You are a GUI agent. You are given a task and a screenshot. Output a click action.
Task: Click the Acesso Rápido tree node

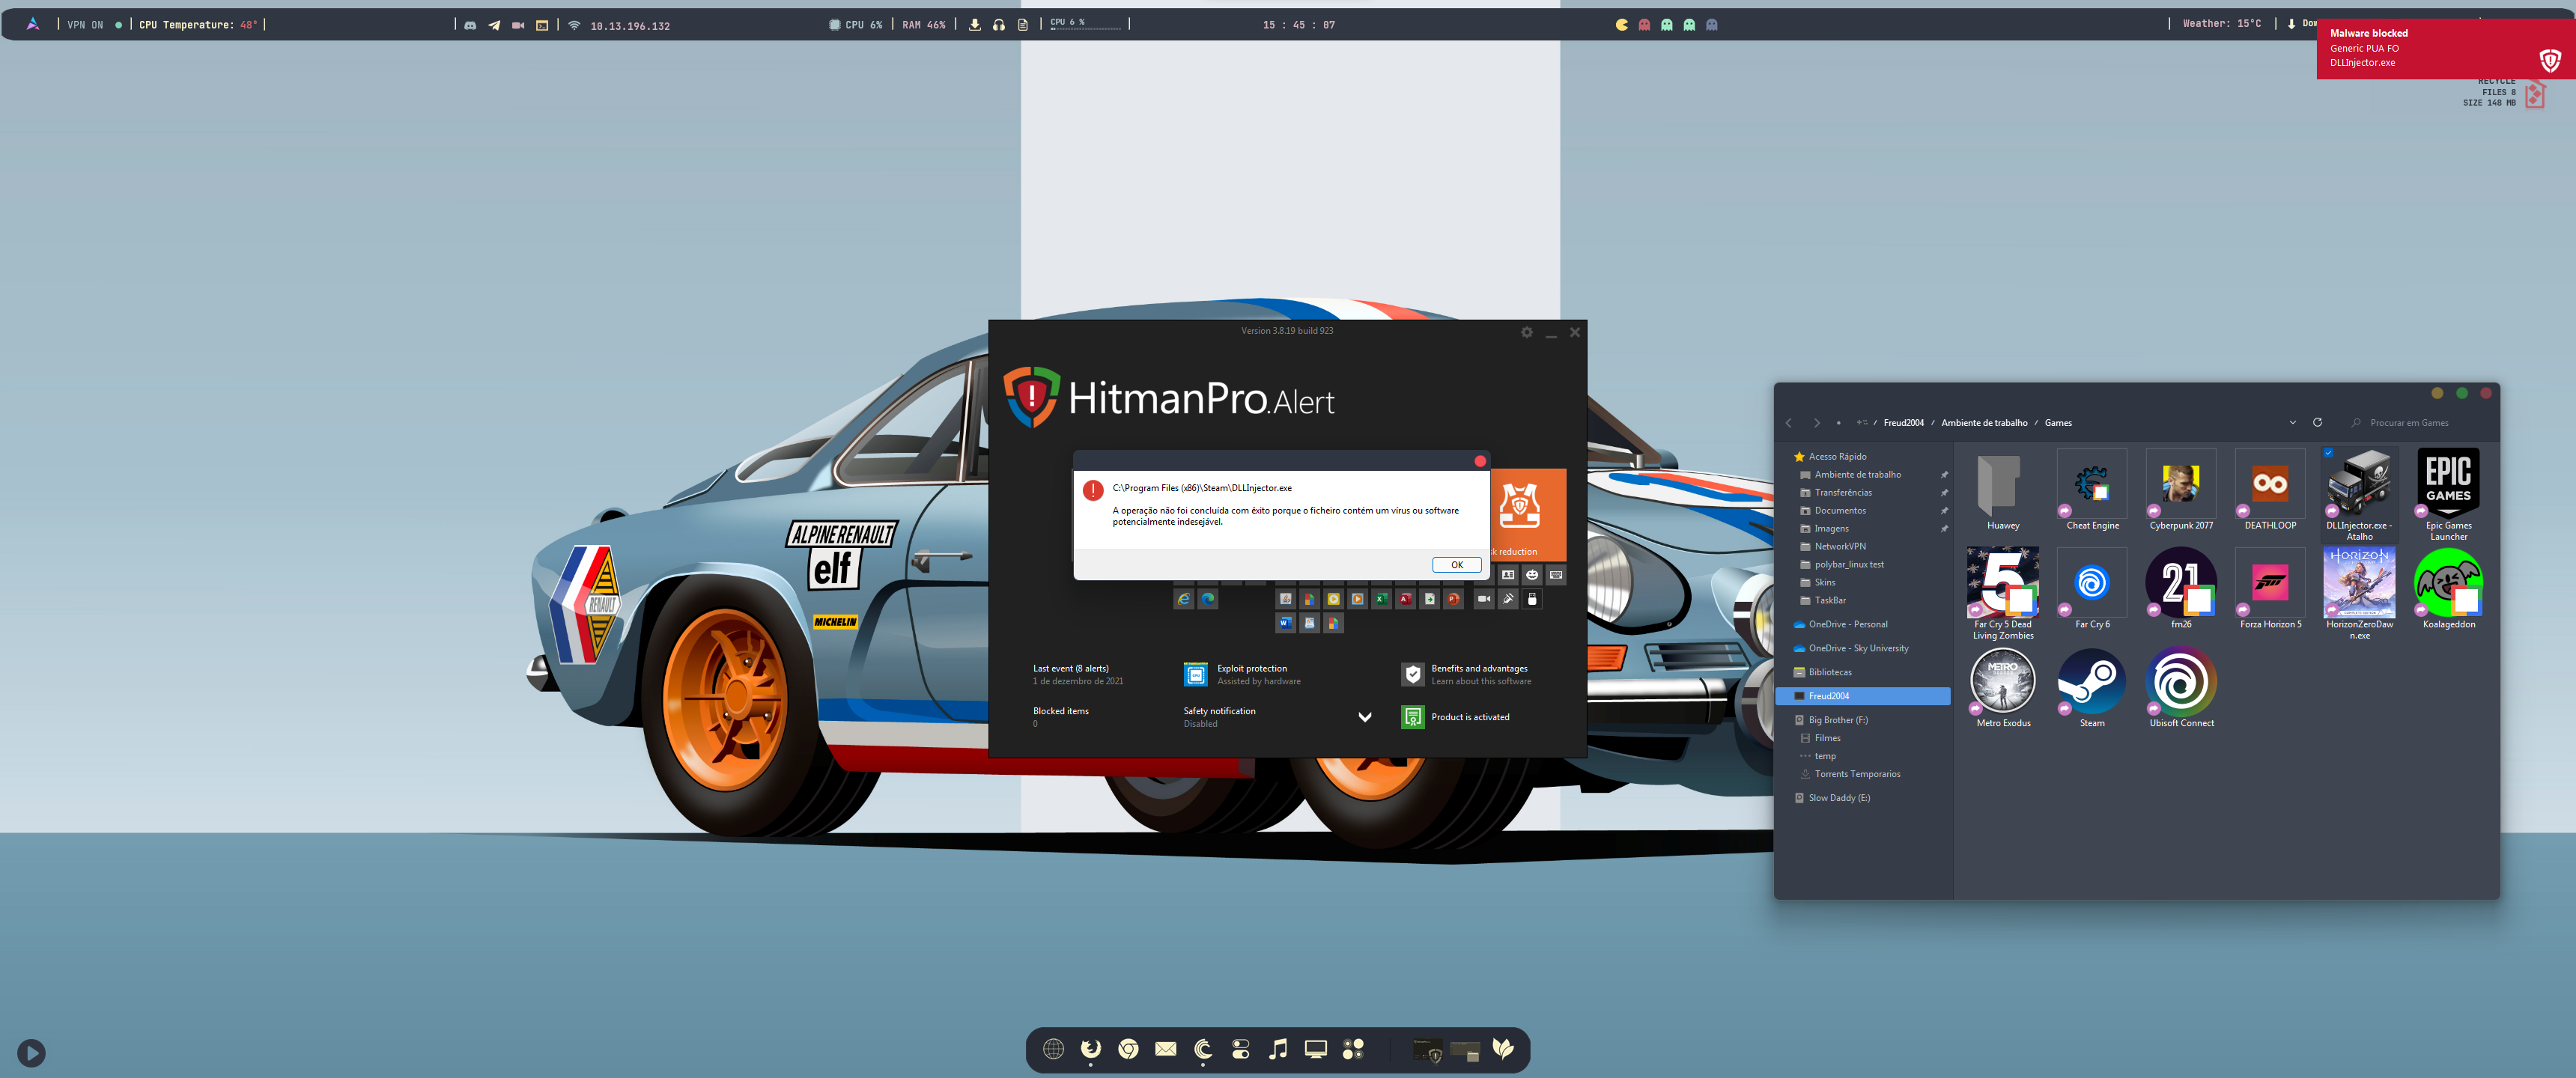(1836, 456)
